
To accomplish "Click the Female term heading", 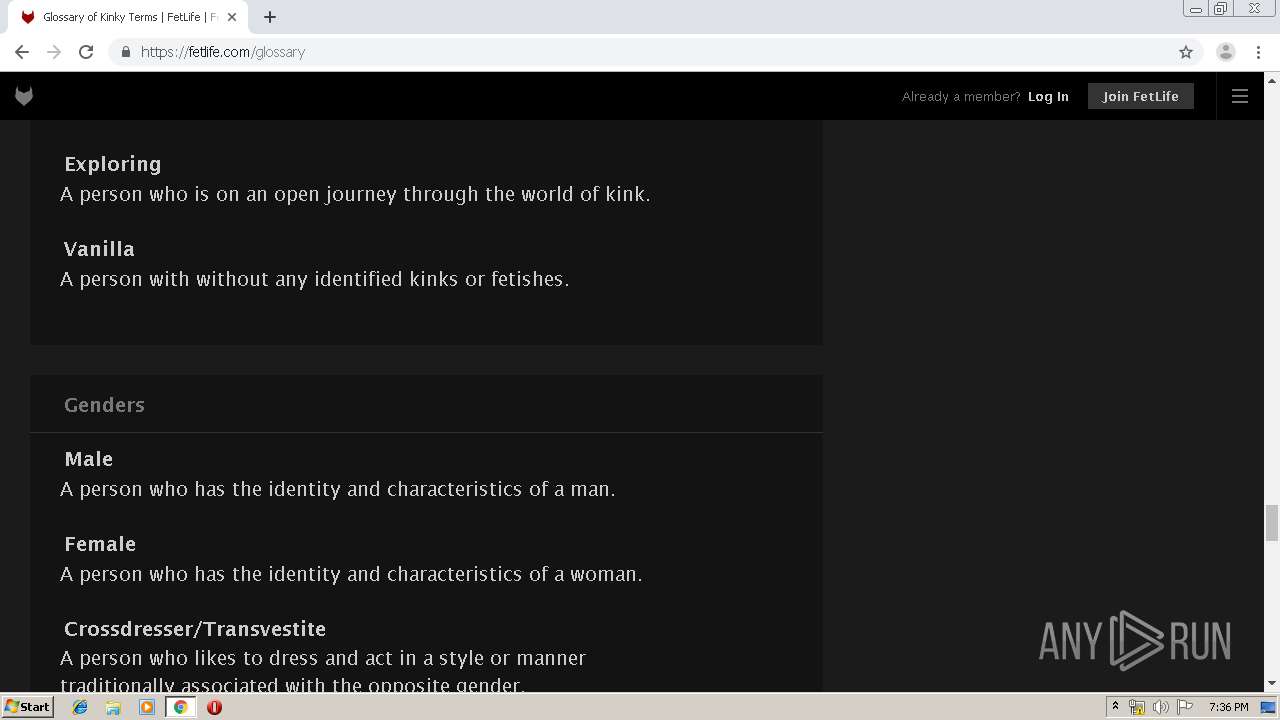I will tap(100, 544).
